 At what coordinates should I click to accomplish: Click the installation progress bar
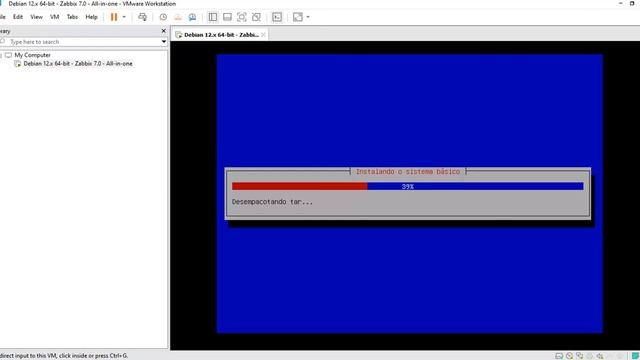click(407, 186)
